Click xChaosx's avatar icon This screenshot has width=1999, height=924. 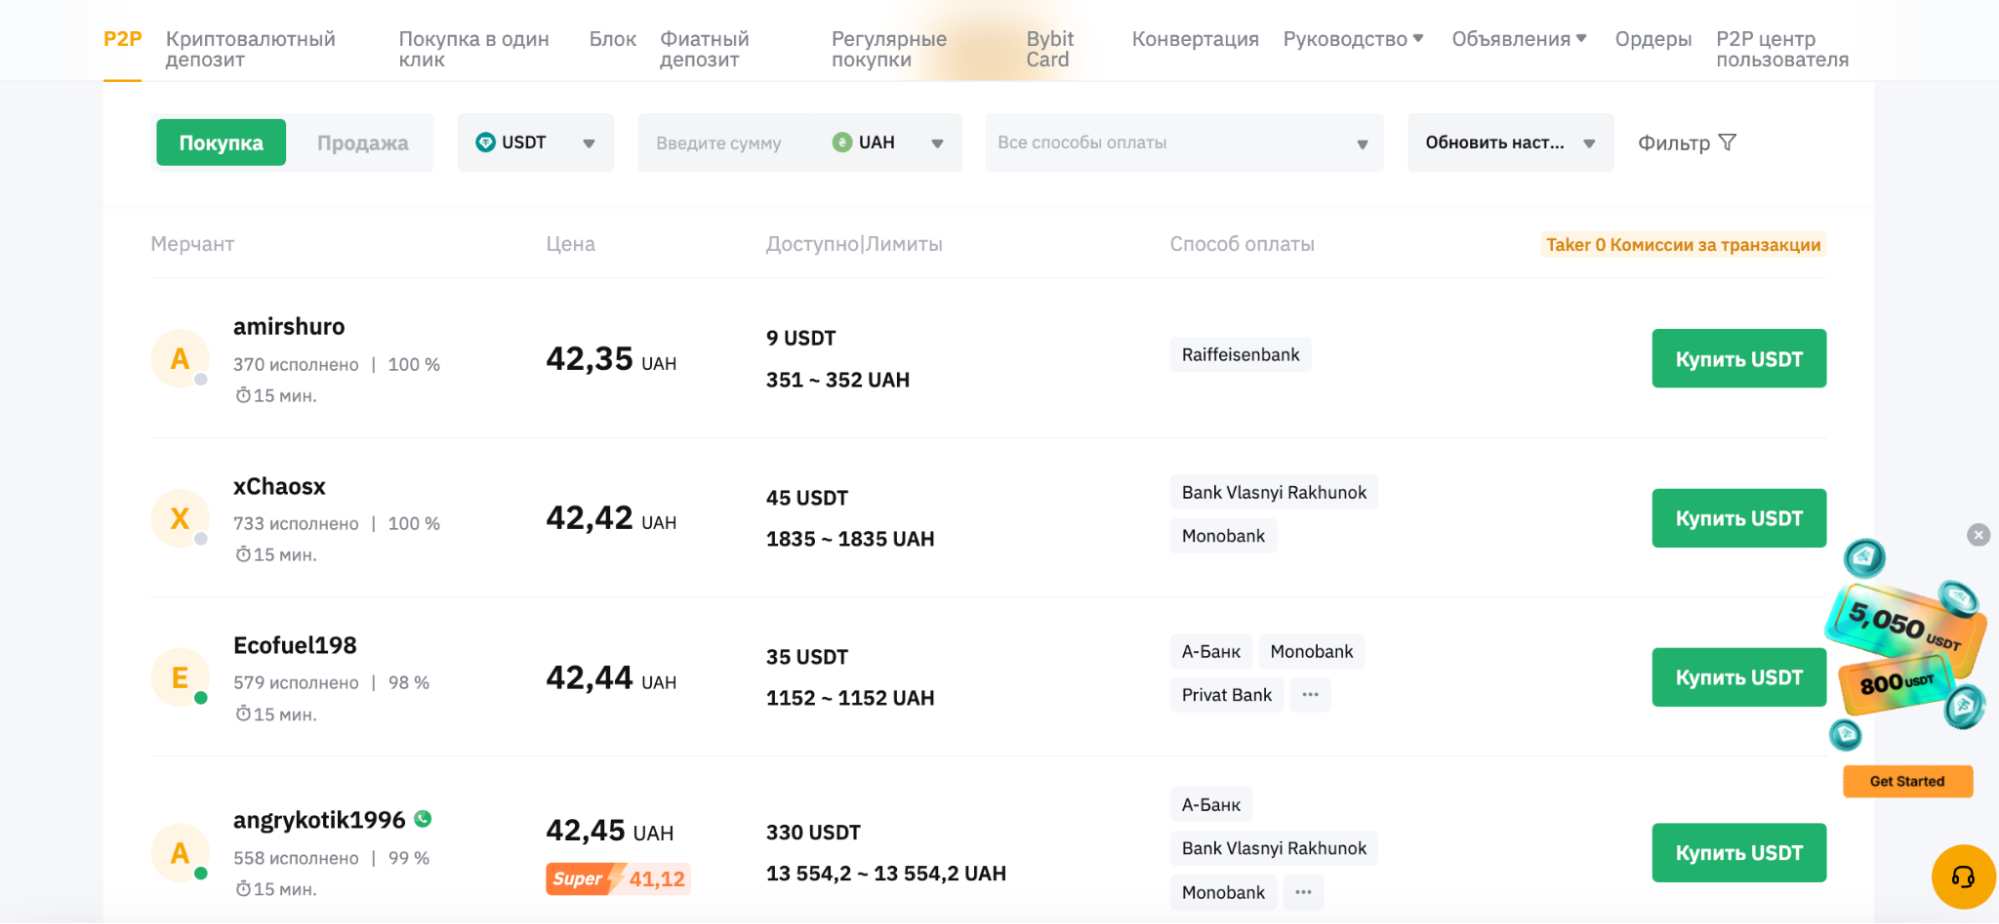click(180, 518)
